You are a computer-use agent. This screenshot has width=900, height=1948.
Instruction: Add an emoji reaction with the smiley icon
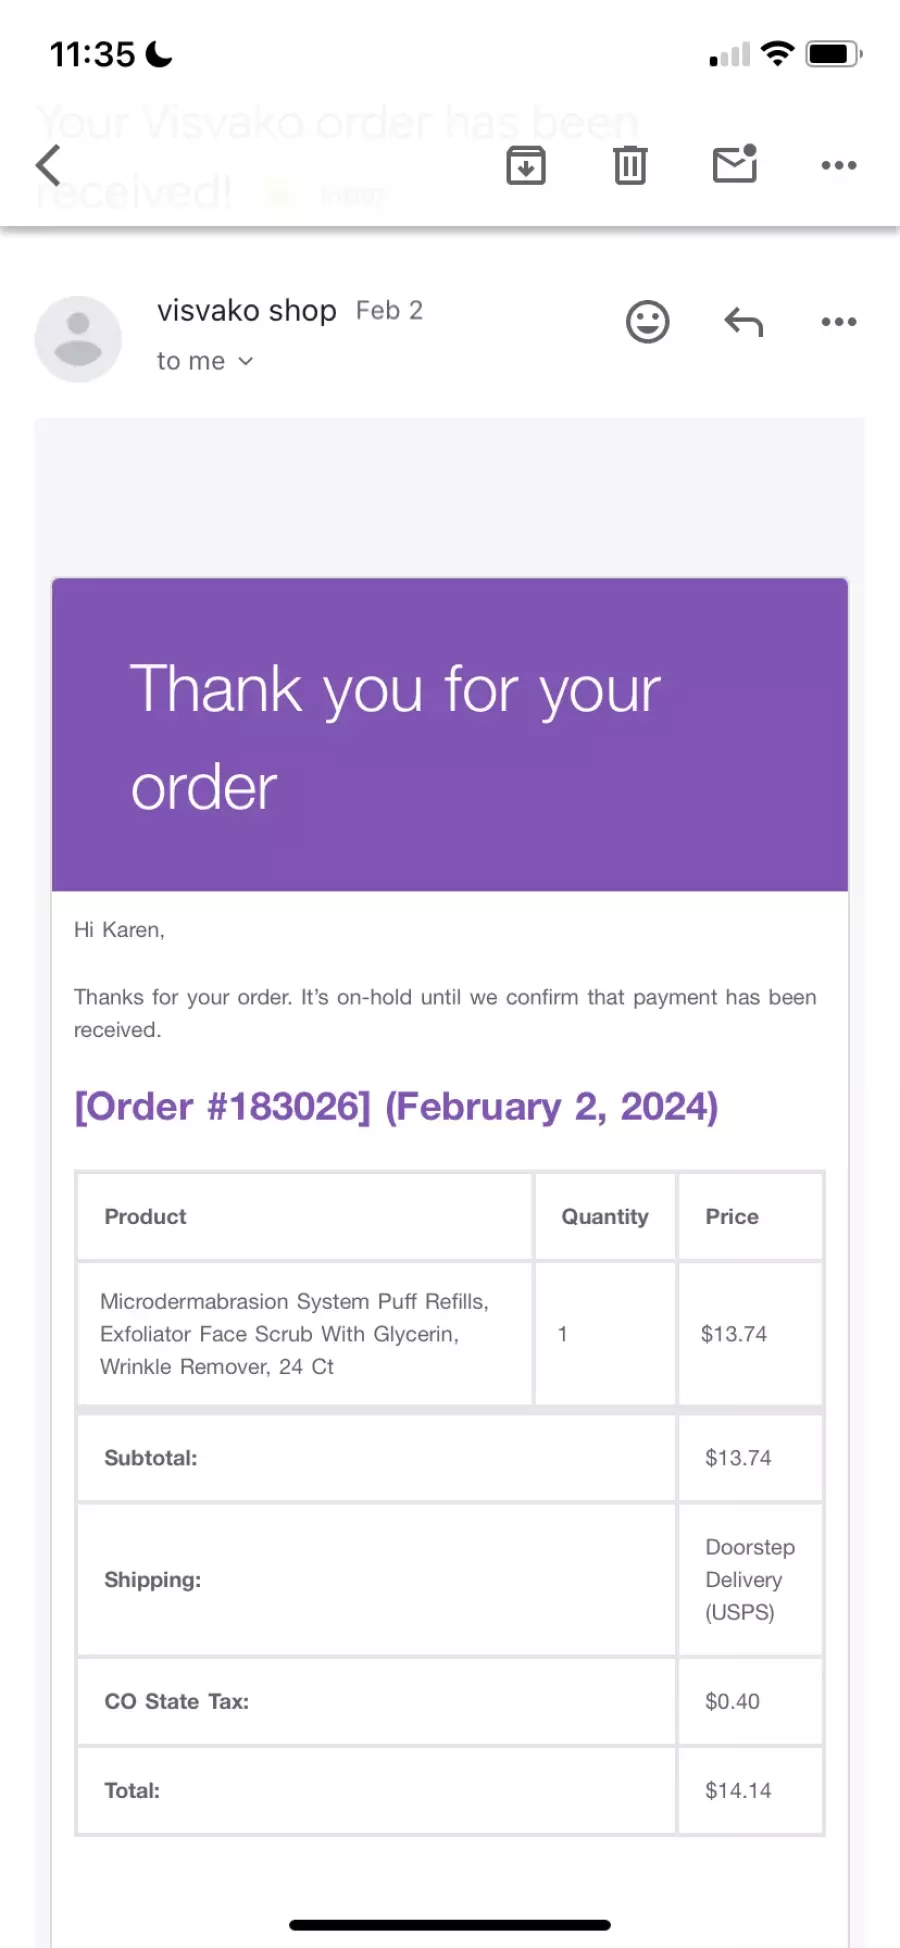[648, 322]
